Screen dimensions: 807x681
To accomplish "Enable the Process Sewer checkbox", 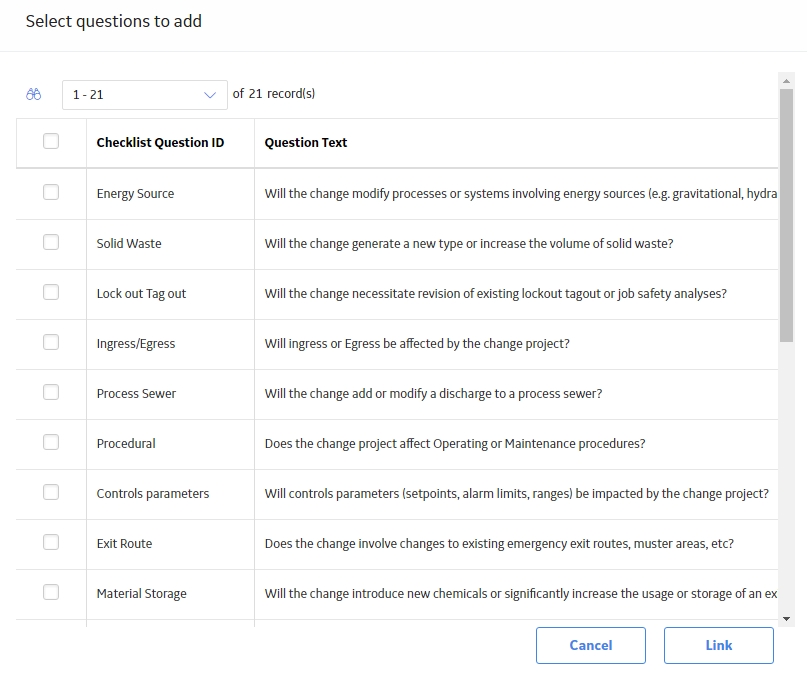I will [51, 392].
